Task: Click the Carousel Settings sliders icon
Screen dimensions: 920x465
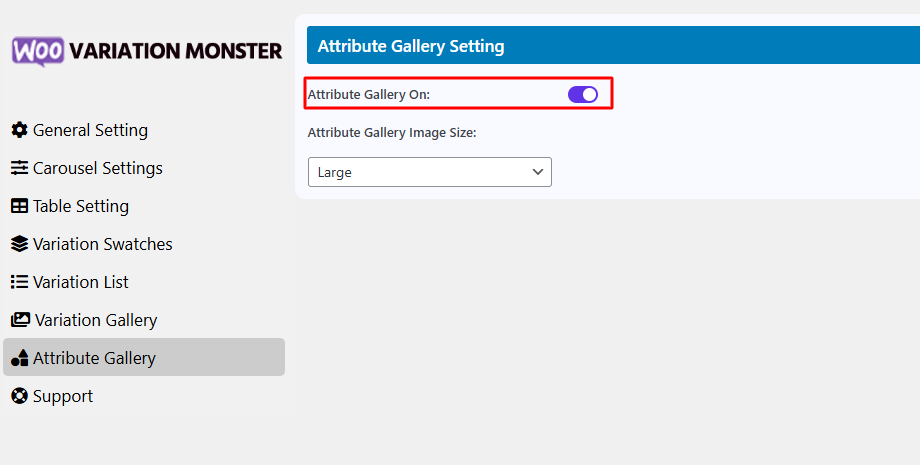Action: pos(19,168)
